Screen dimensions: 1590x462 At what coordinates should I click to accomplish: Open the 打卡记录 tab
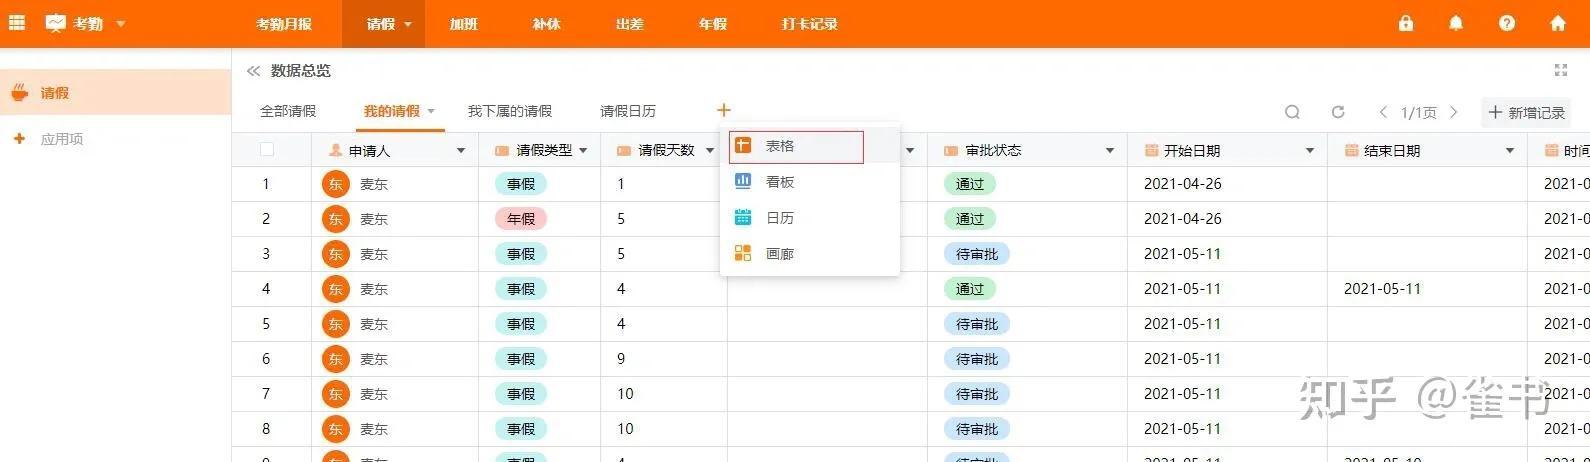(809, 24)
